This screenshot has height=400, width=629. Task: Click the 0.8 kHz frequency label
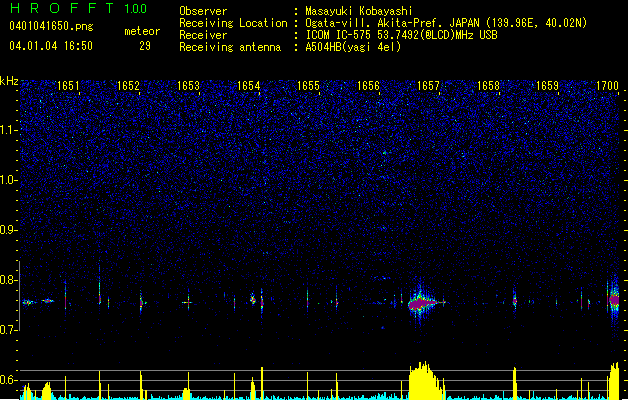click(x=9, y=280)
